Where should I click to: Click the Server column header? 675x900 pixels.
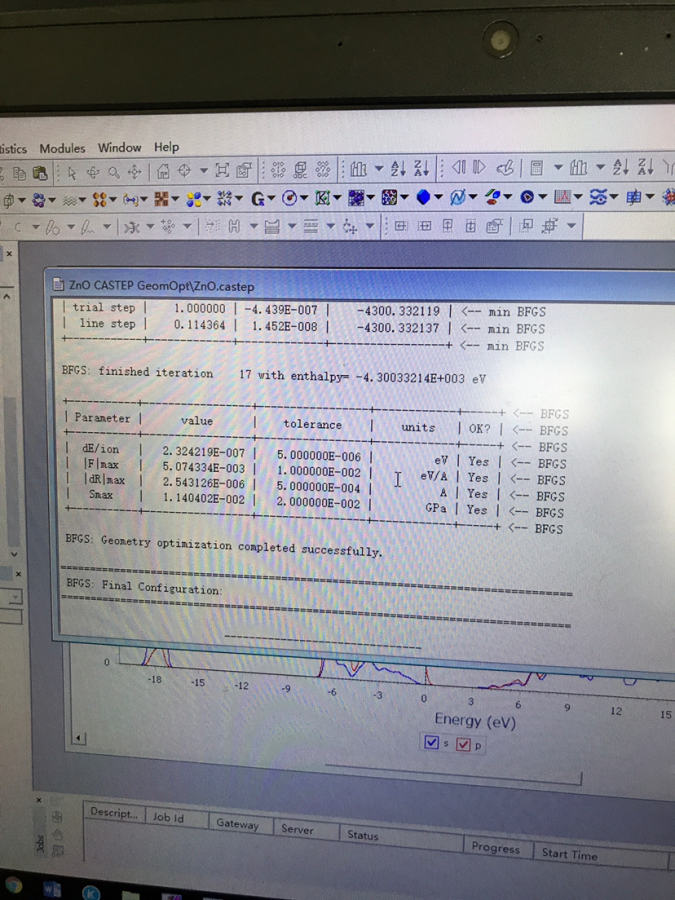(305, 830)
